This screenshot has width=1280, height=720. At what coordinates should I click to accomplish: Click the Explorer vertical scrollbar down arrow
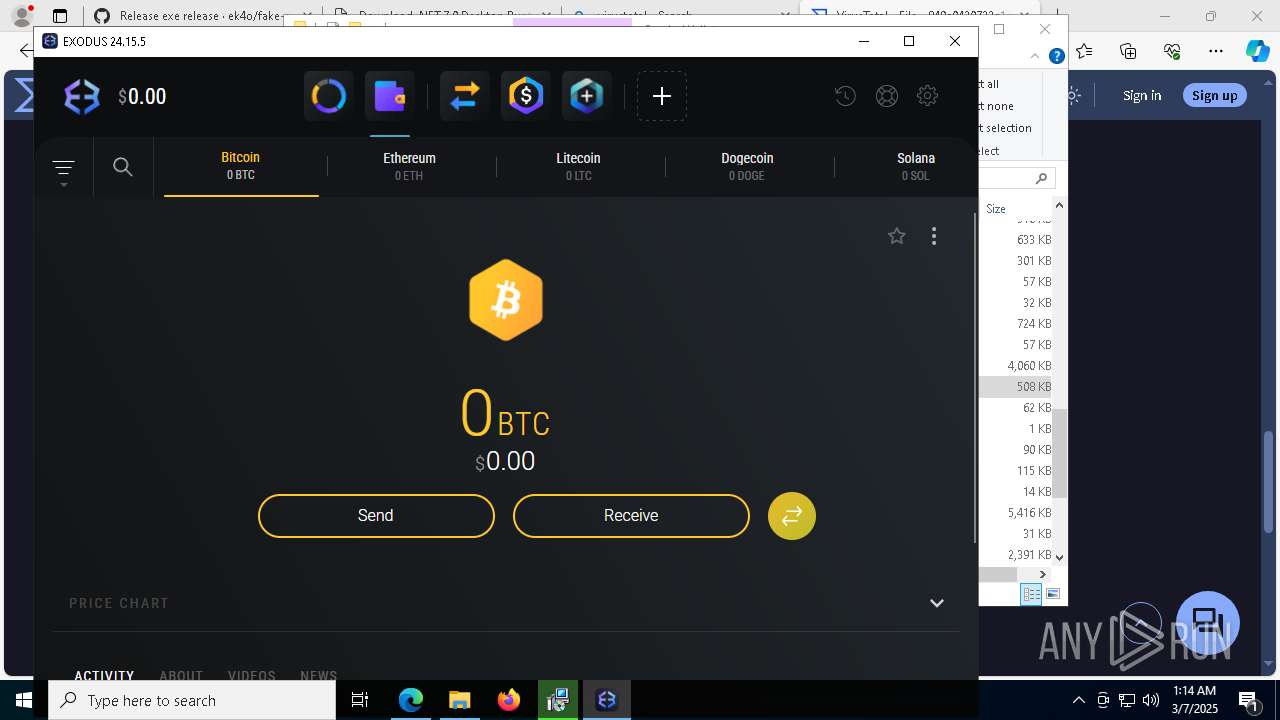(1060, 557)
